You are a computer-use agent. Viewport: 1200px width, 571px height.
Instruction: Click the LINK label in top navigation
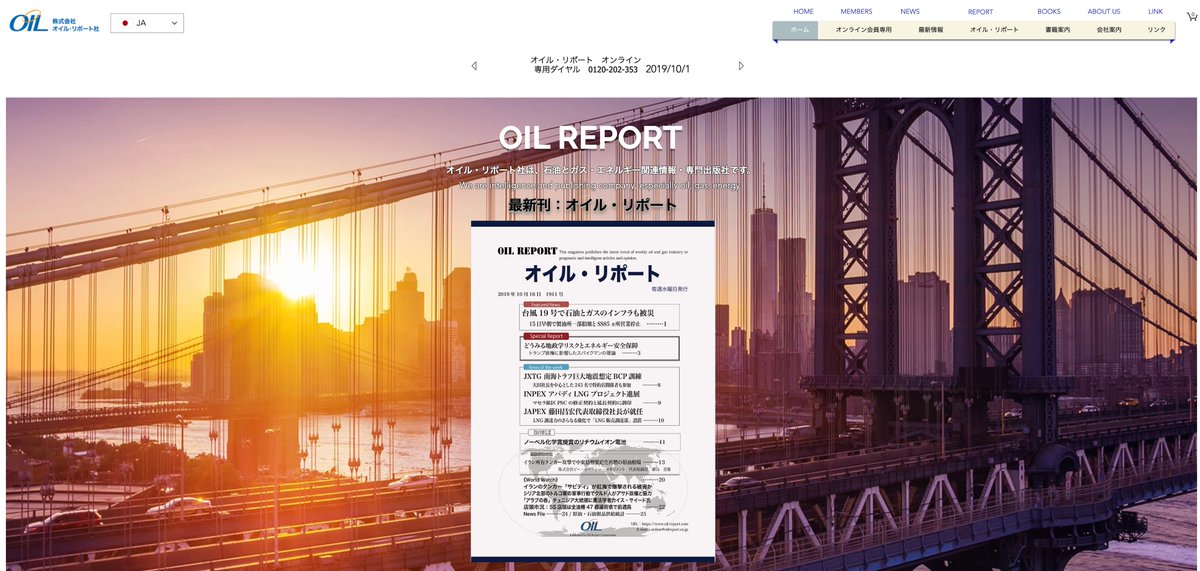[x=1156, y=11]
